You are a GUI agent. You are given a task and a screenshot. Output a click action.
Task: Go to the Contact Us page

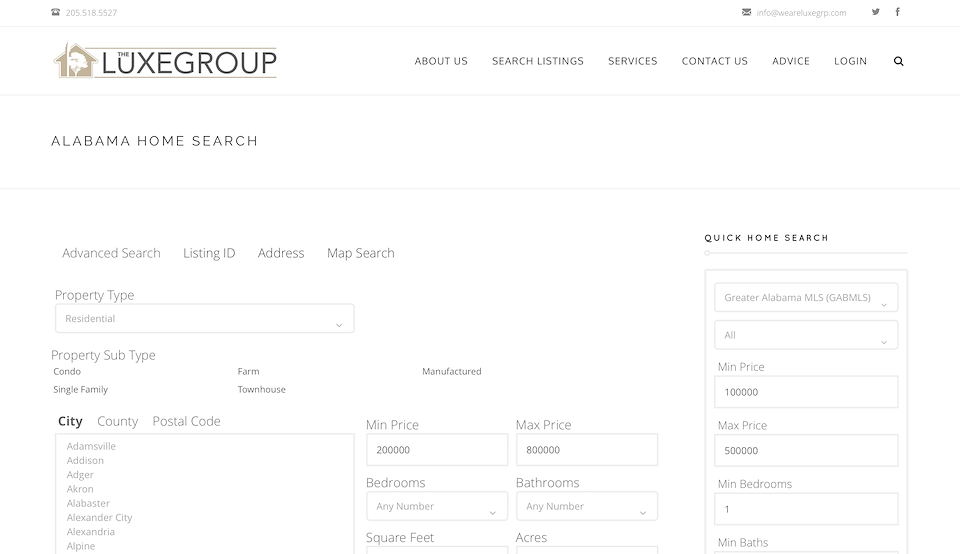point(714,61)
